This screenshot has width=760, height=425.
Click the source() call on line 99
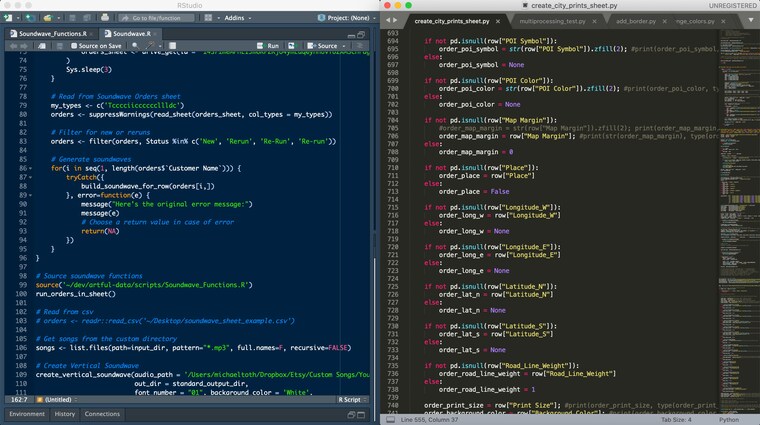click(144, 285)
